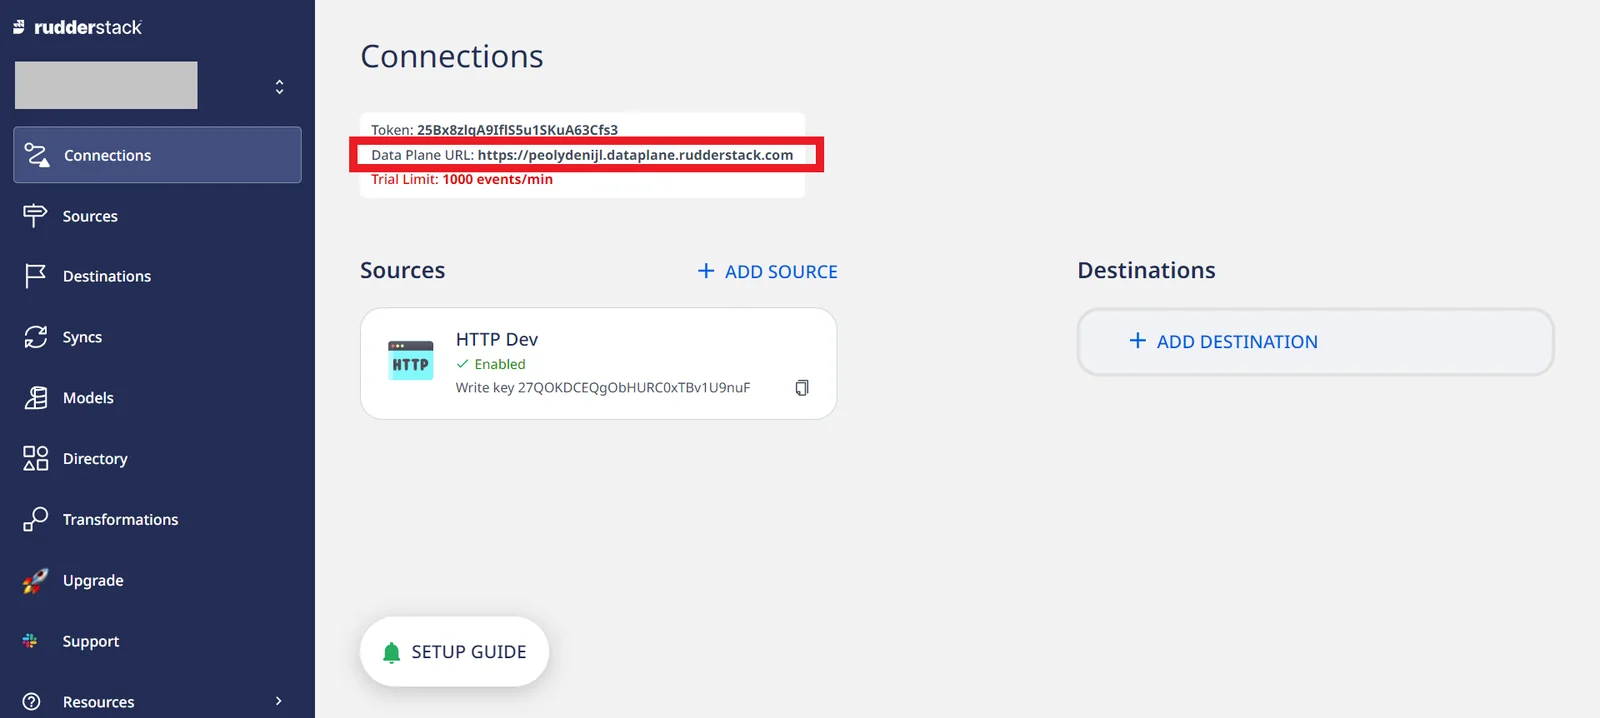Click the ADD SOURCE link
1600x718 pixels.
[x=767, y=271]
